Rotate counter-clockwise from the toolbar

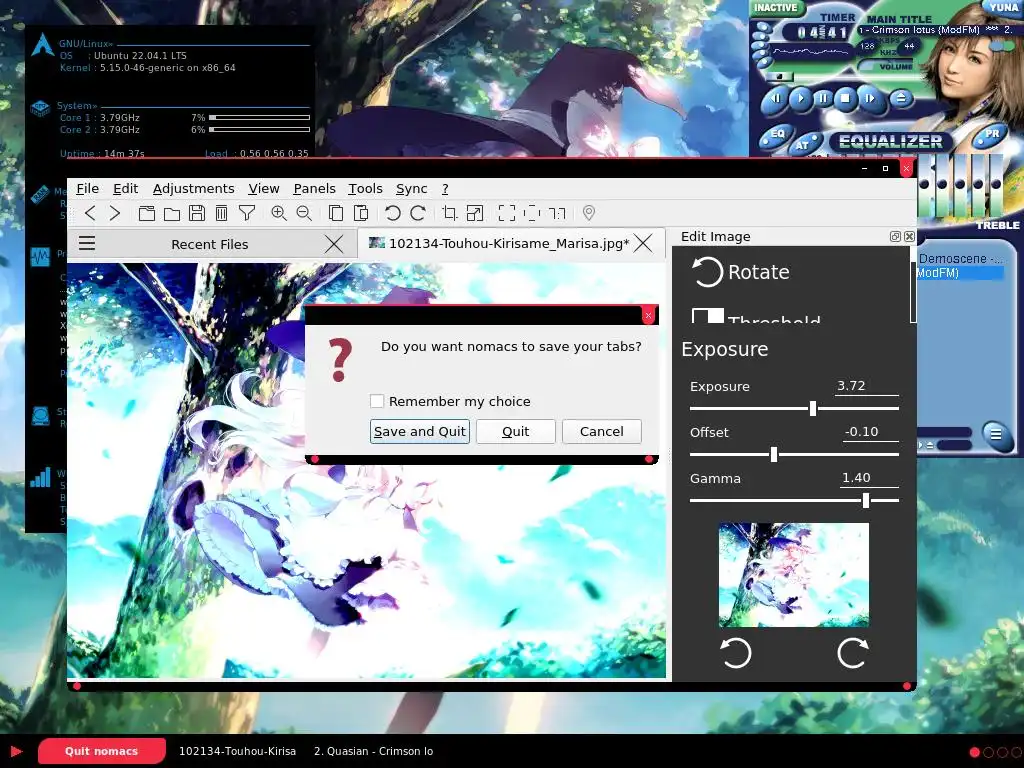[392, 213]
